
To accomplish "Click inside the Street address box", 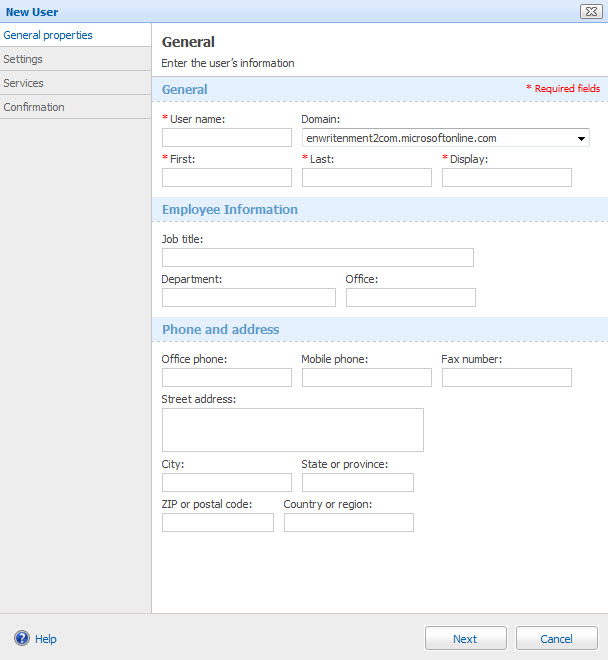I will pos(292,429).
